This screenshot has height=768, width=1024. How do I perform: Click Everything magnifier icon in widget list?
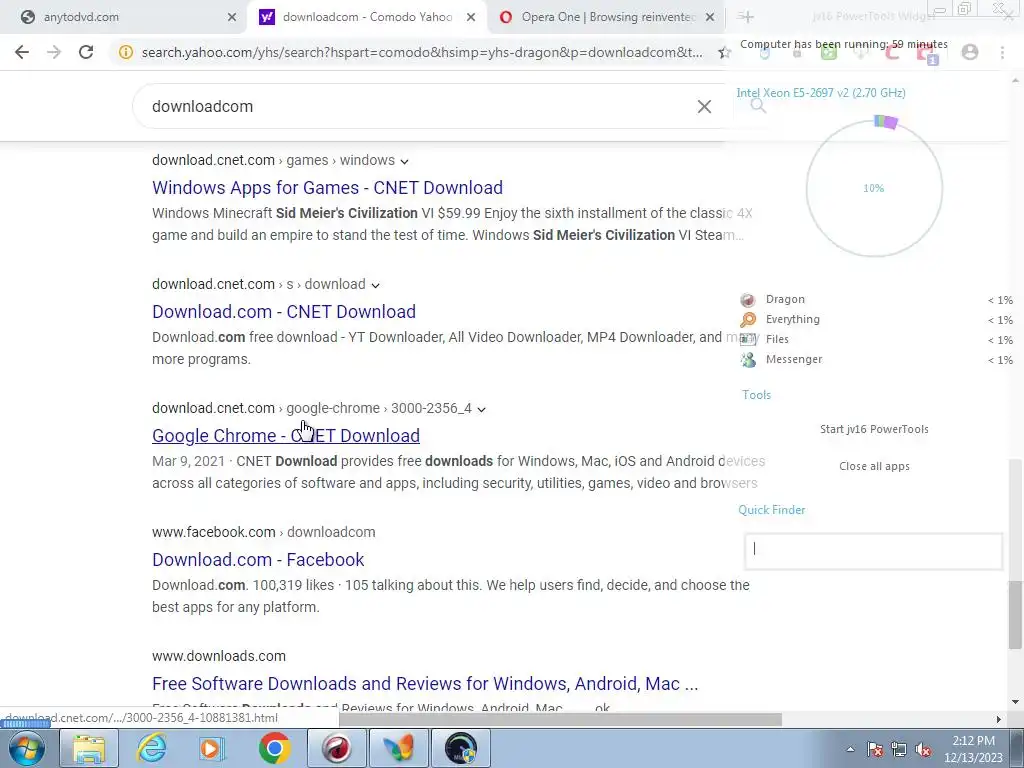pos(748,319)
